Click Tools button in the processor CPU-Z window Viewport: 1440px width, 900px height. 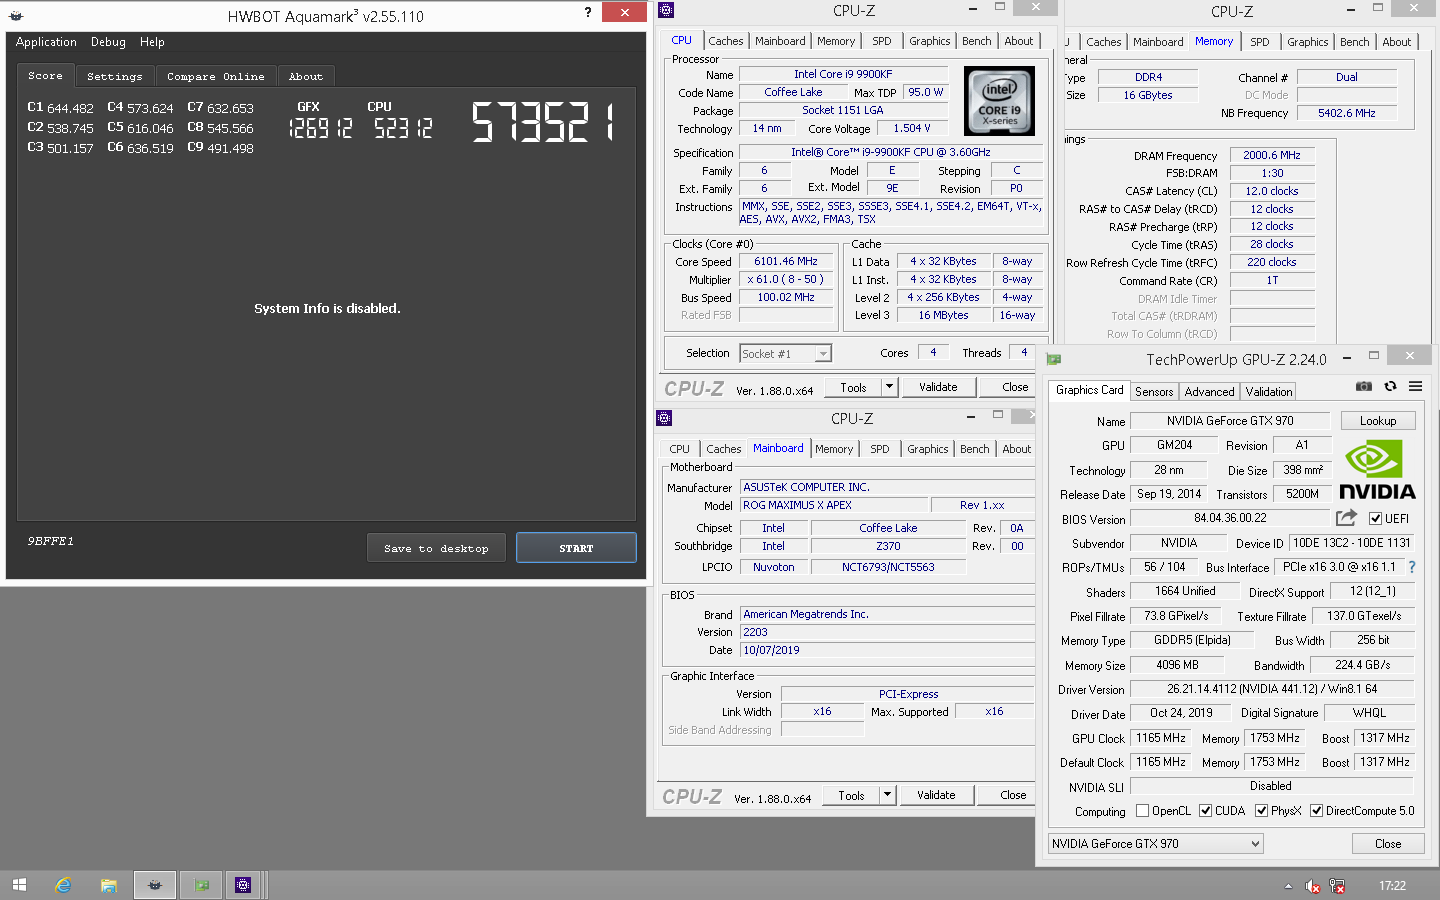tap(853, 387)
